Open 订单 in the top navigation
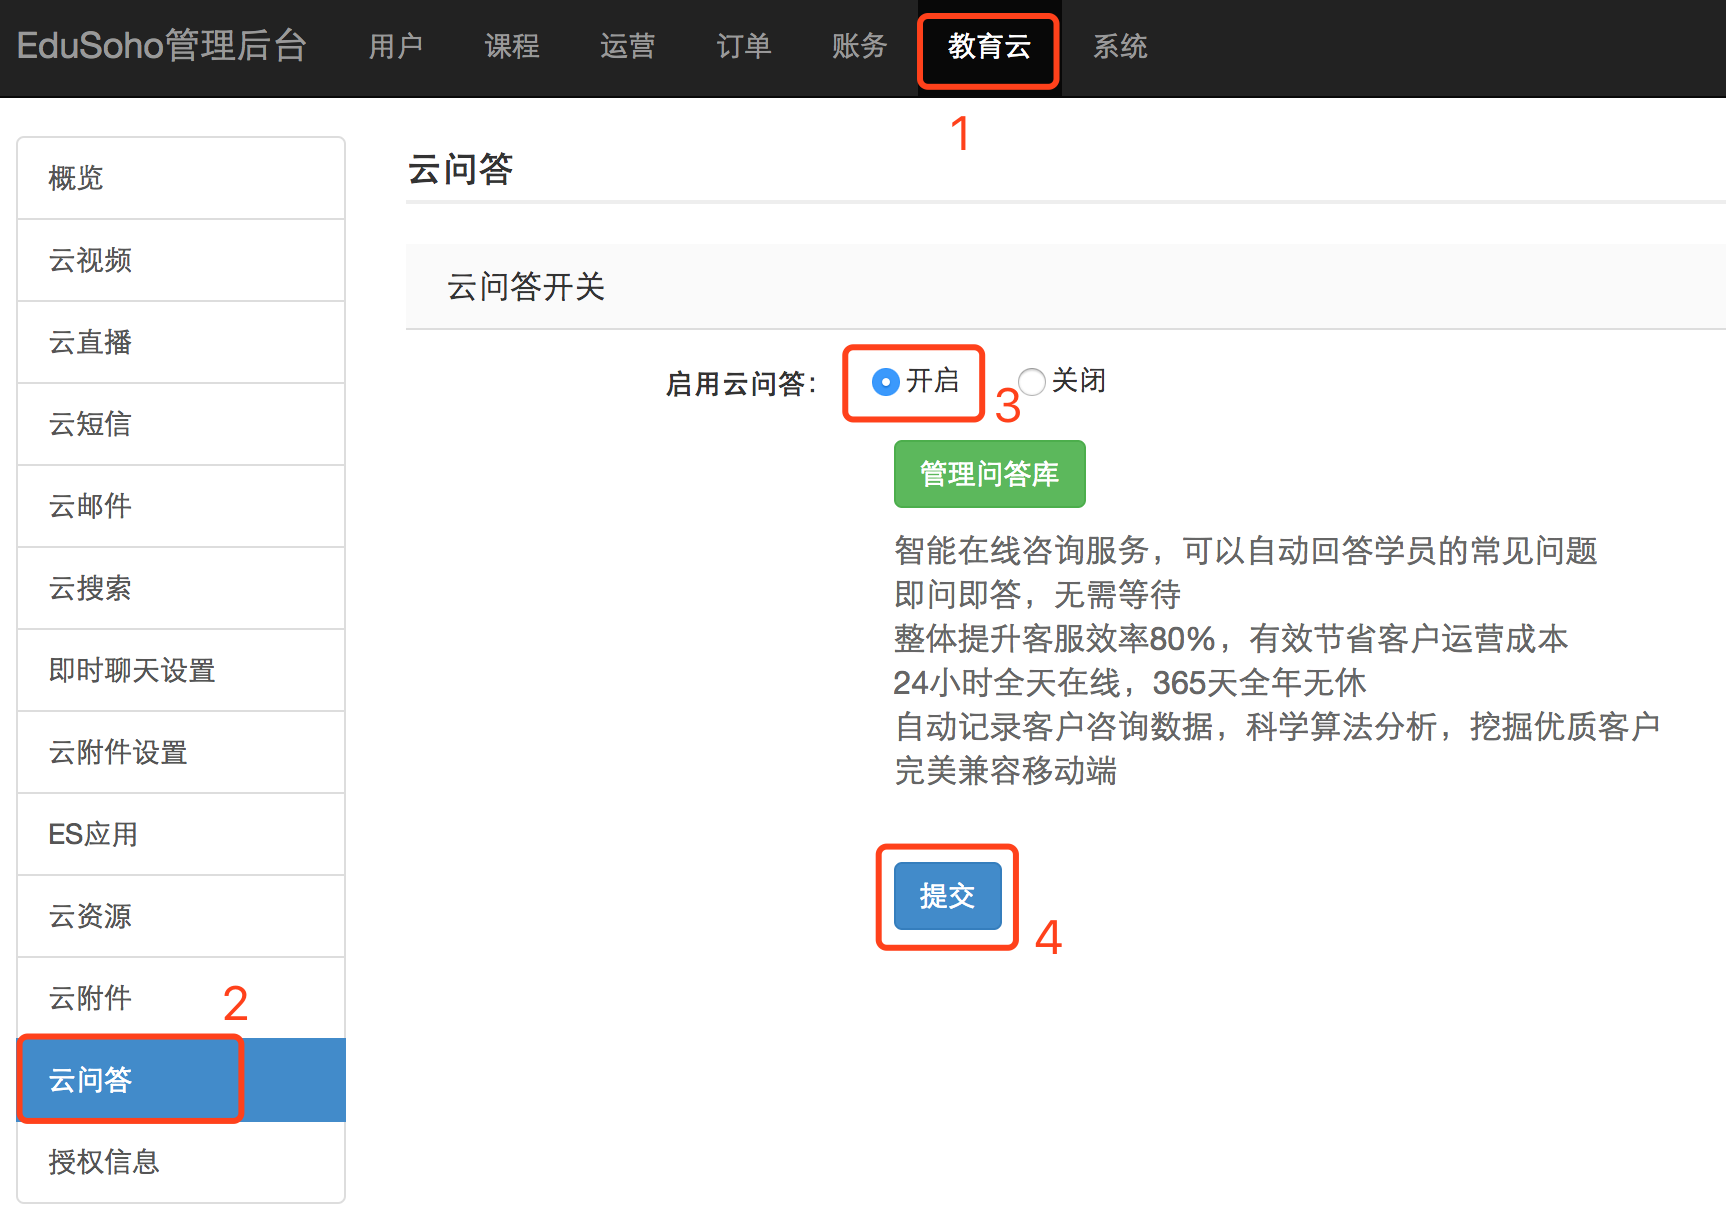1726x1216 pixels. pyautogui.click(x=743, y=47)
